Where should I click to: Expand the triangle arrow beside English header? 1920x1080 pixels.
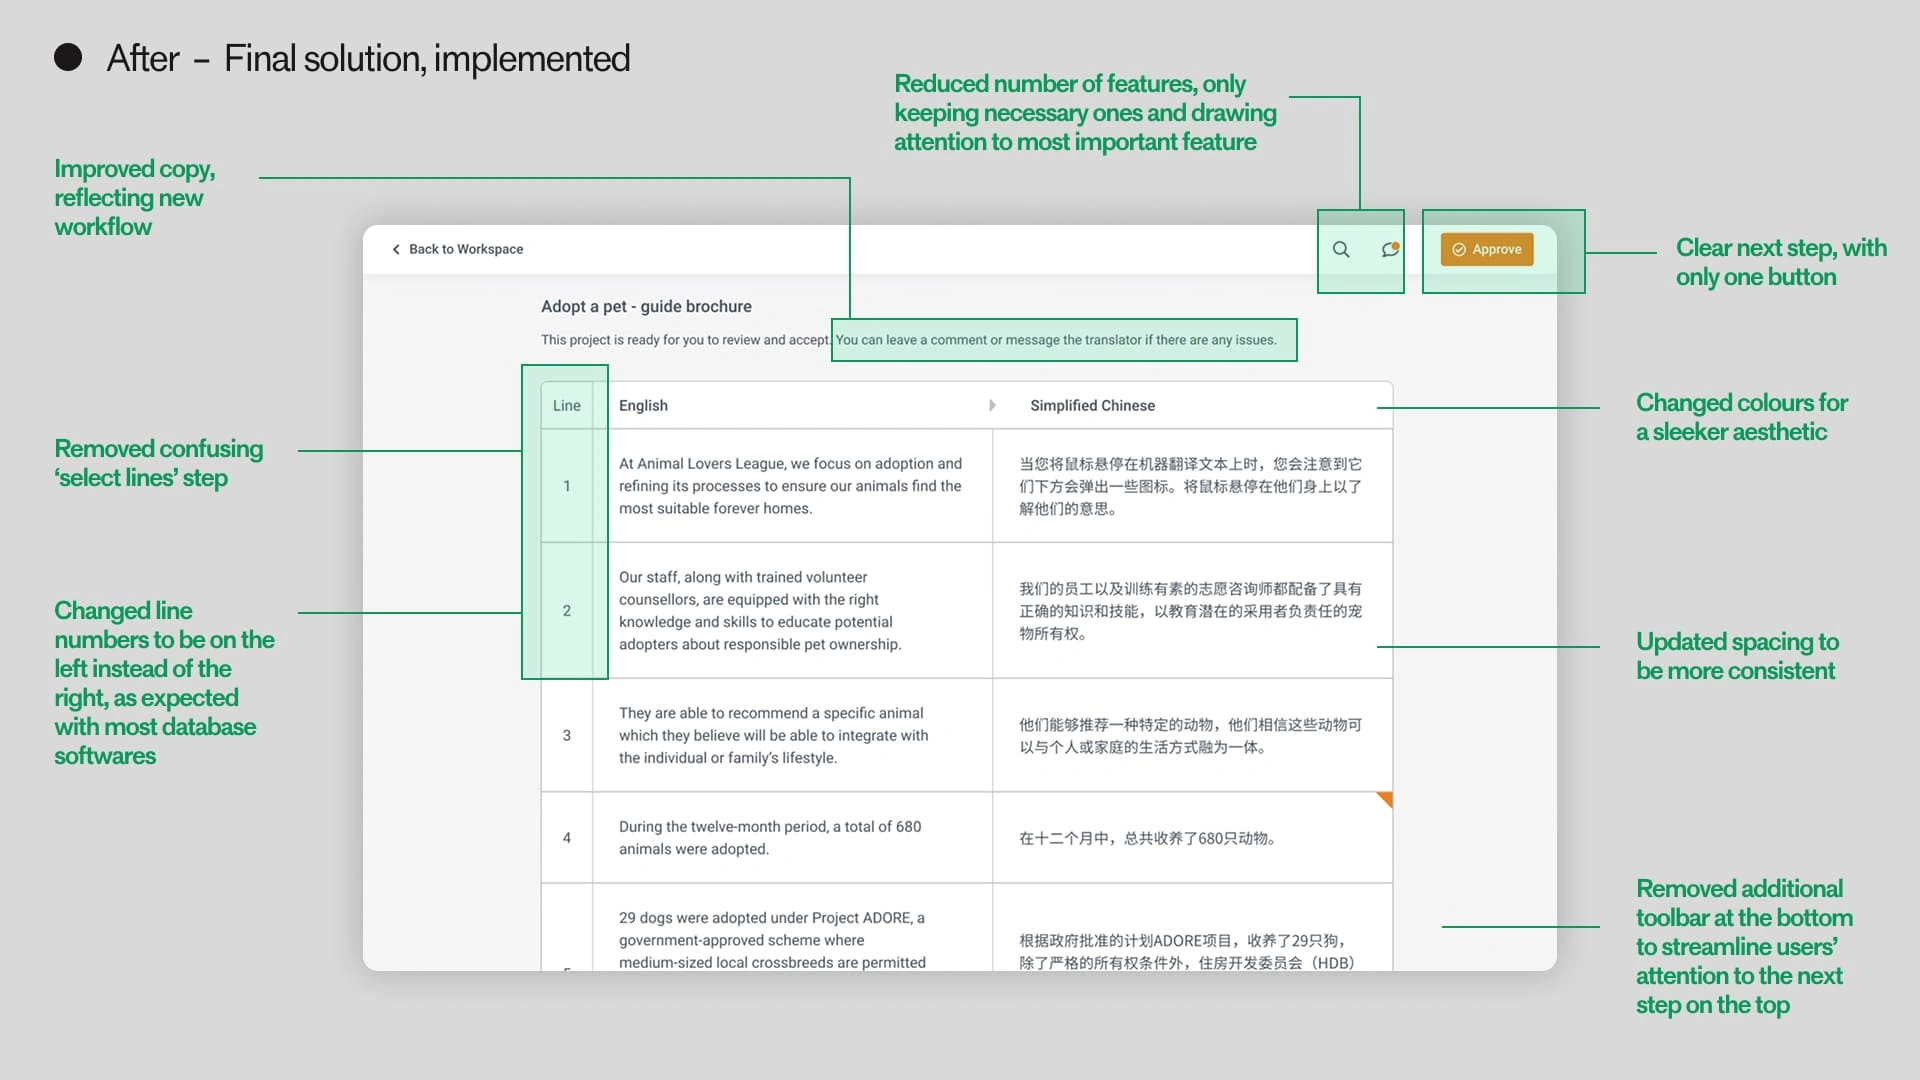point(992,405)
